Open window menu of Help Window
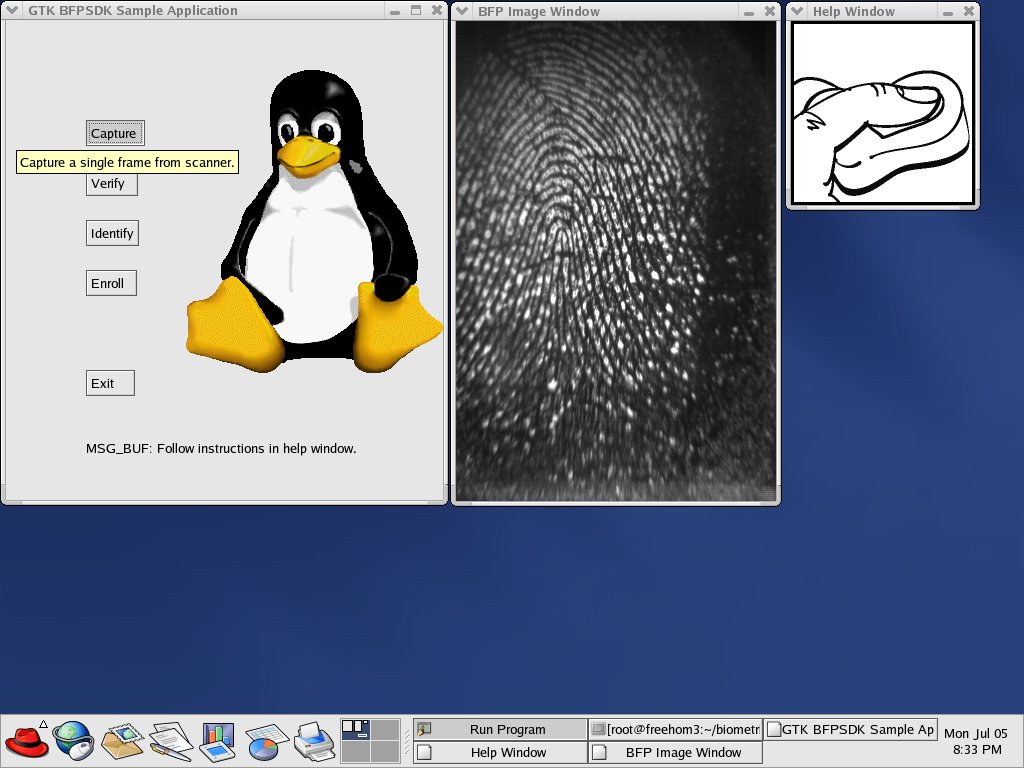Screen dimensions: 1024x768 click(799, 11)
